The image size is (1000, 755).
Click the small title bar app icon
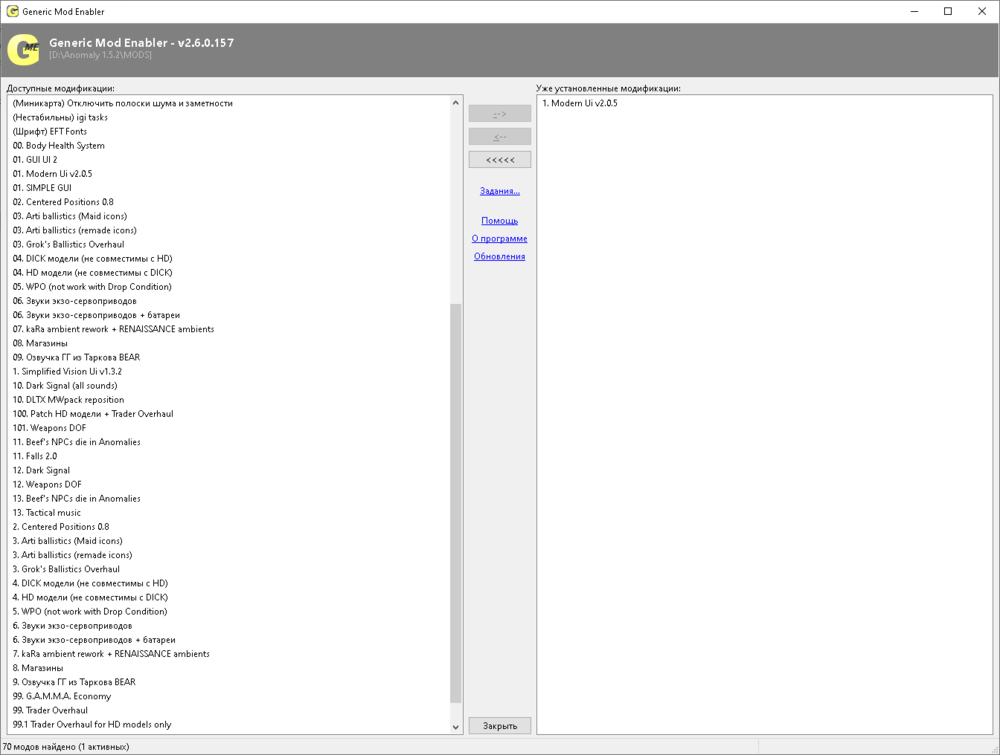[x=11, y=11]
